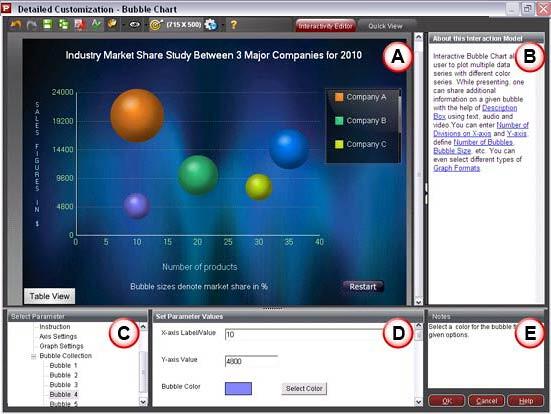The height and width of the screenshot is (414, 551).
Task: Click the Cancel button
Action: [486, 401]
